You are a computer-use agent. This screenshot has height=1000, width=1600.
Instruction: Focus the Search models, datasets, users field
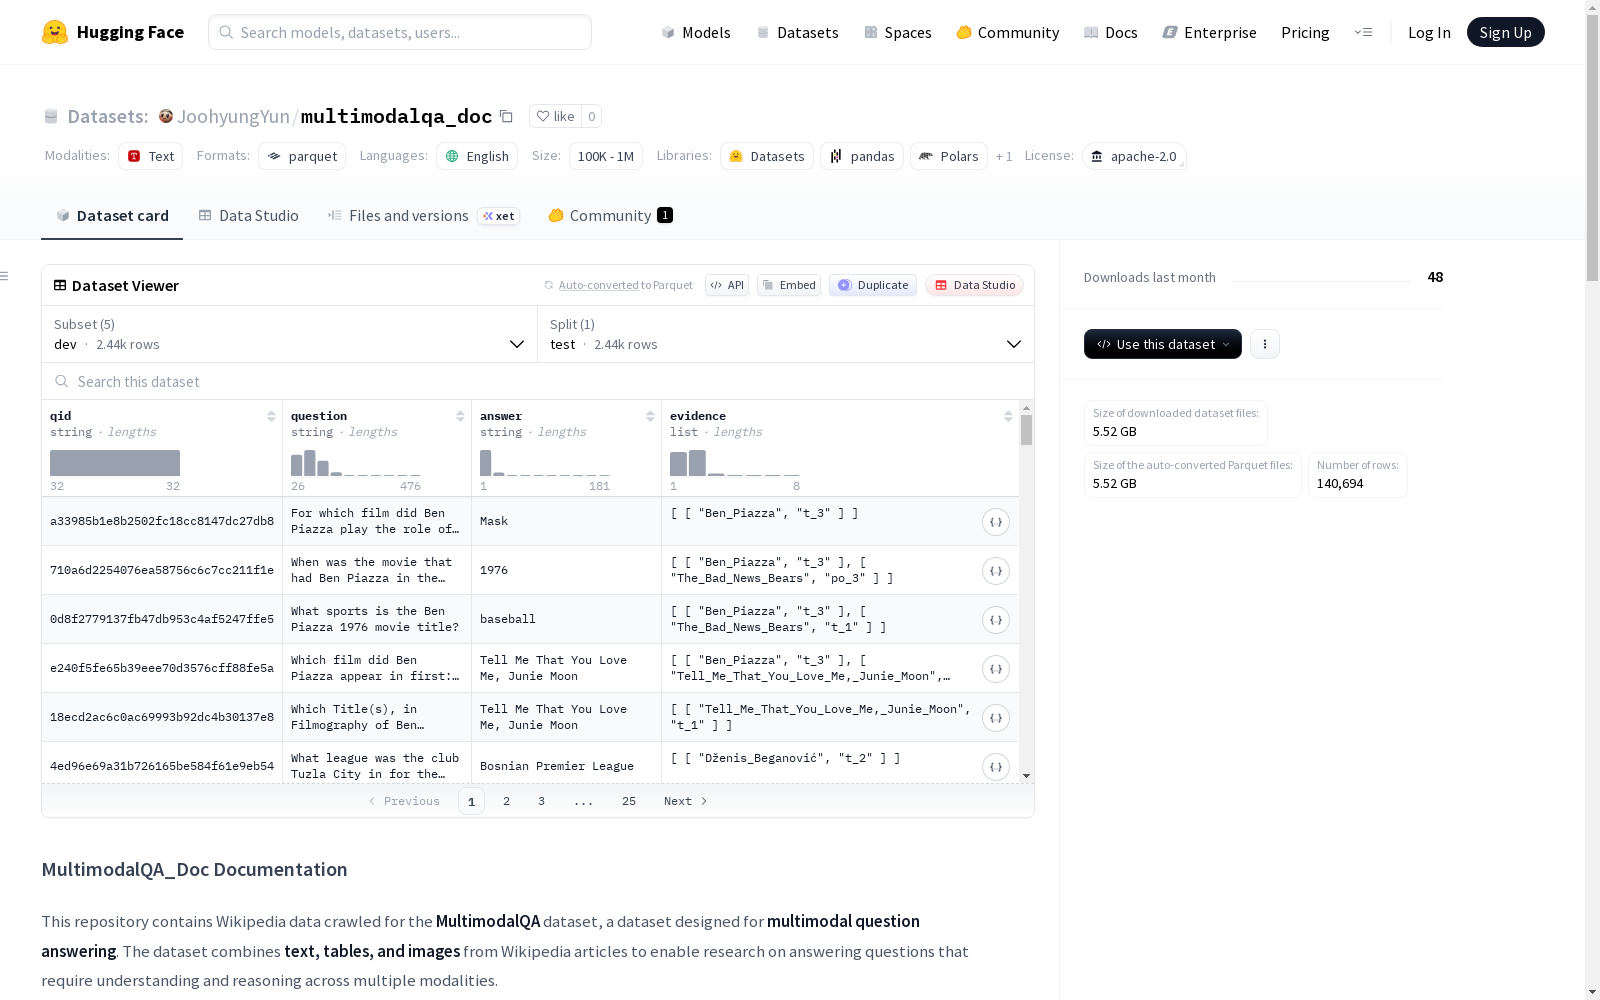(x=400, y=32)
